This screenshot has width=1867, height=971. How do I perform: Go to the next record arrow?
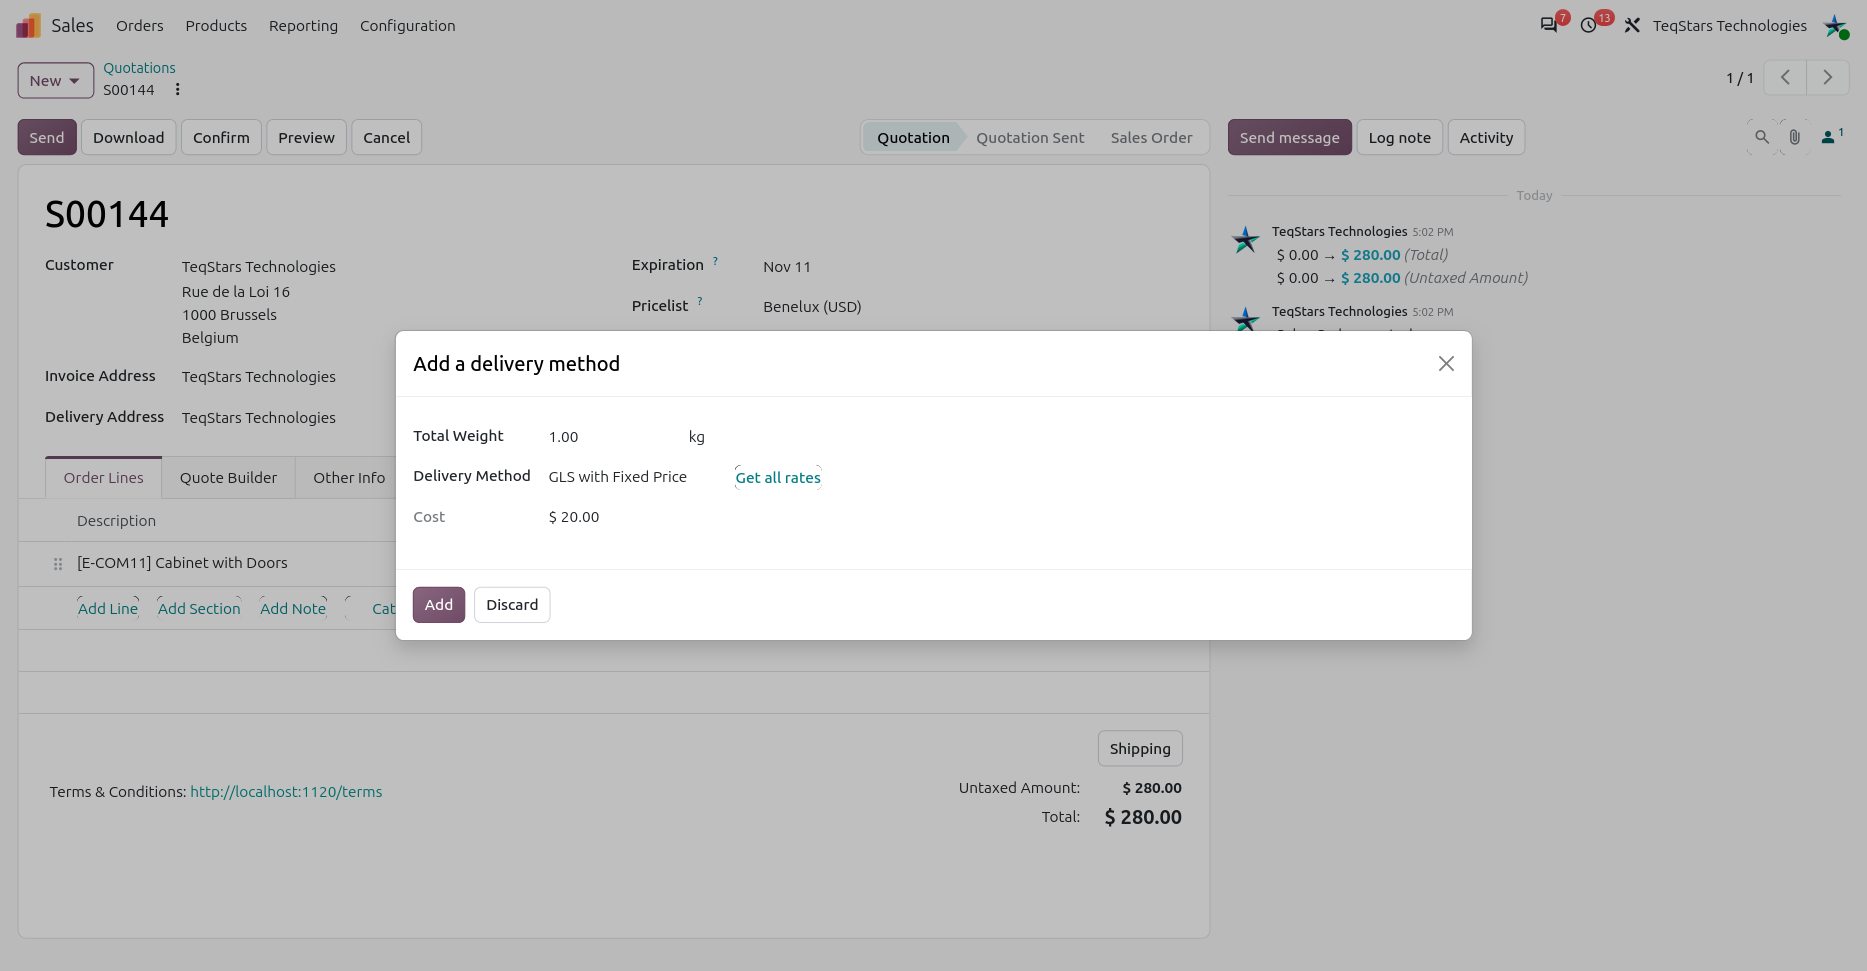coord(1828,77)
